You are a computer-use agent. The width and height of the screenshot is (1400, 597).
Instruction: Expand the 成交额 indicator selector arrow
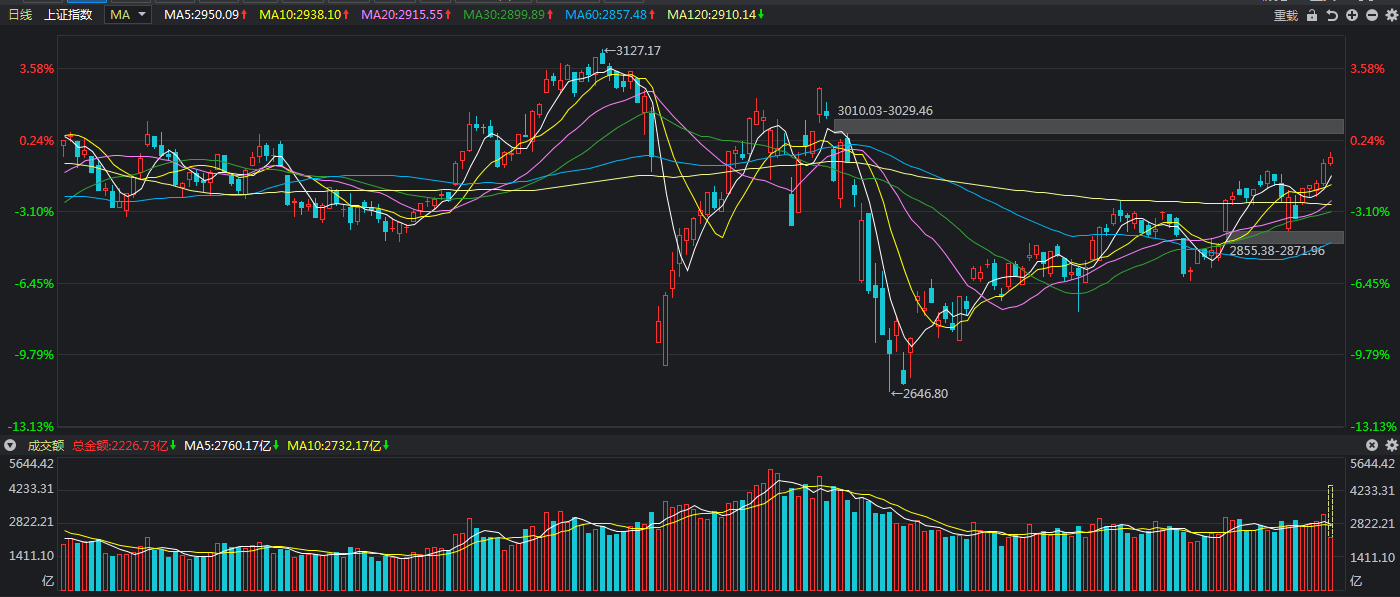point(11,445)
